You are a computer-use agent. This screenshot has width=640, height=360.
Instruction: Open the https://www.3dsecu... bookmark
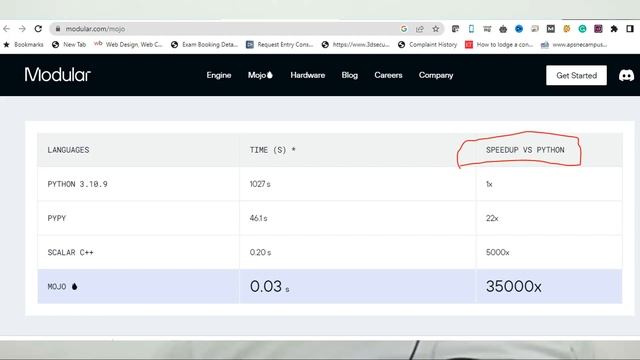point(355,44)
